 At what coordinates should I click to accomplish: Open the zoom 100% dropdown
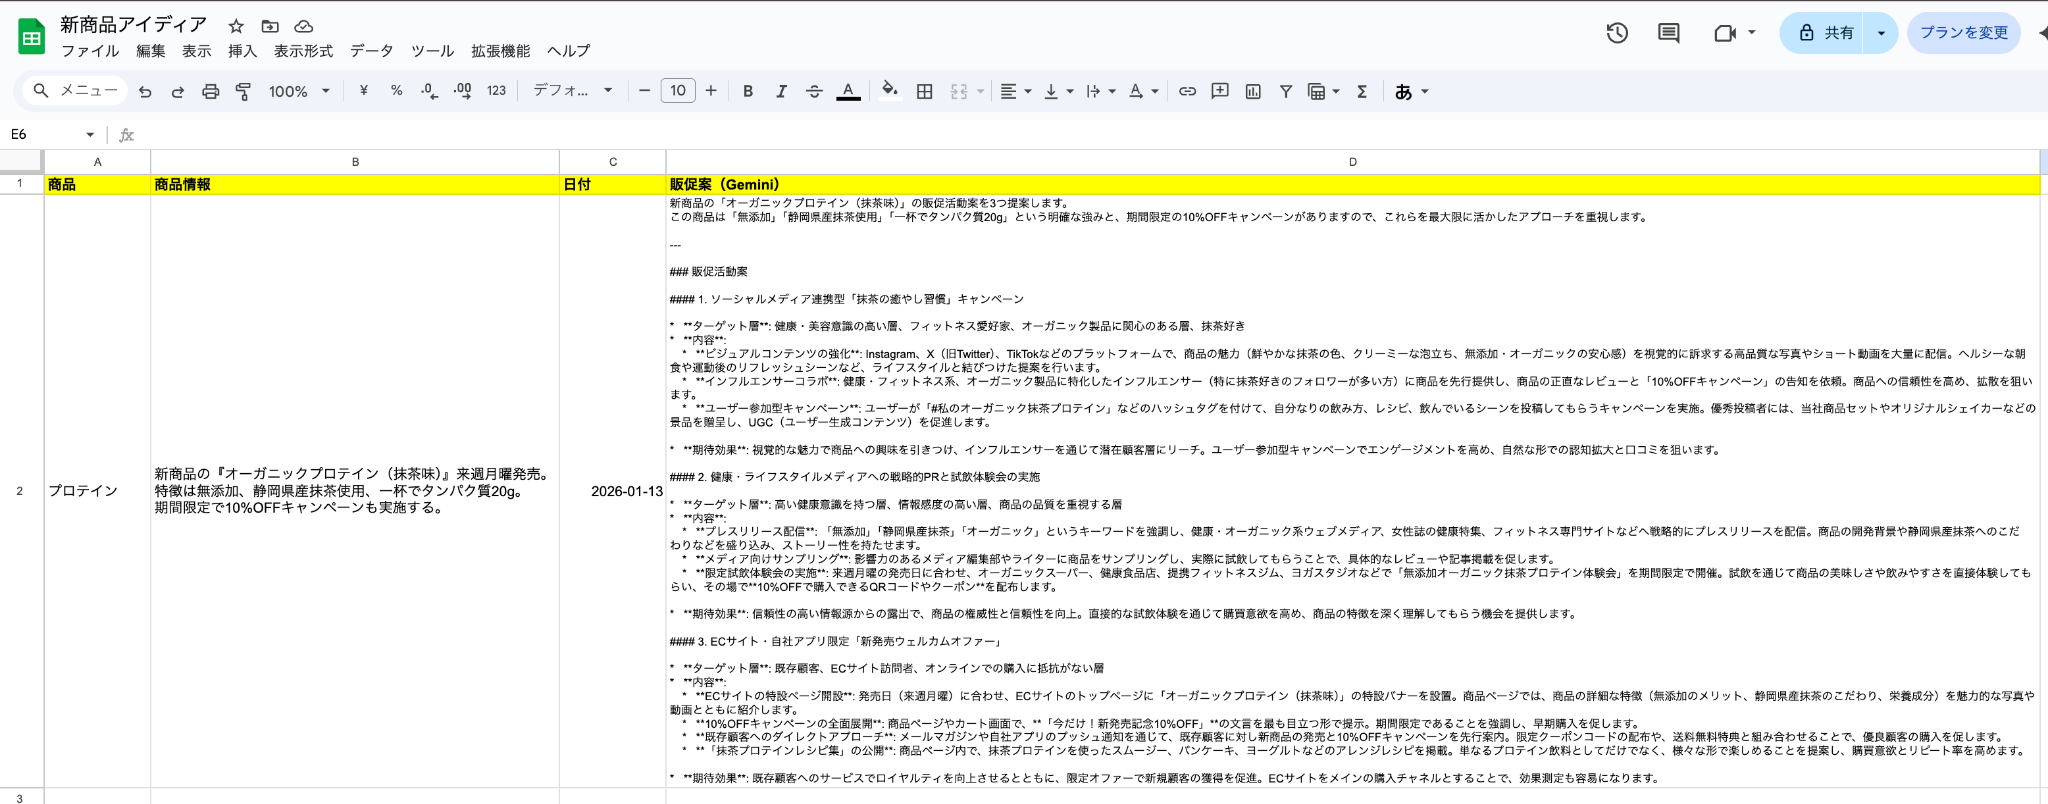[299, 91]
